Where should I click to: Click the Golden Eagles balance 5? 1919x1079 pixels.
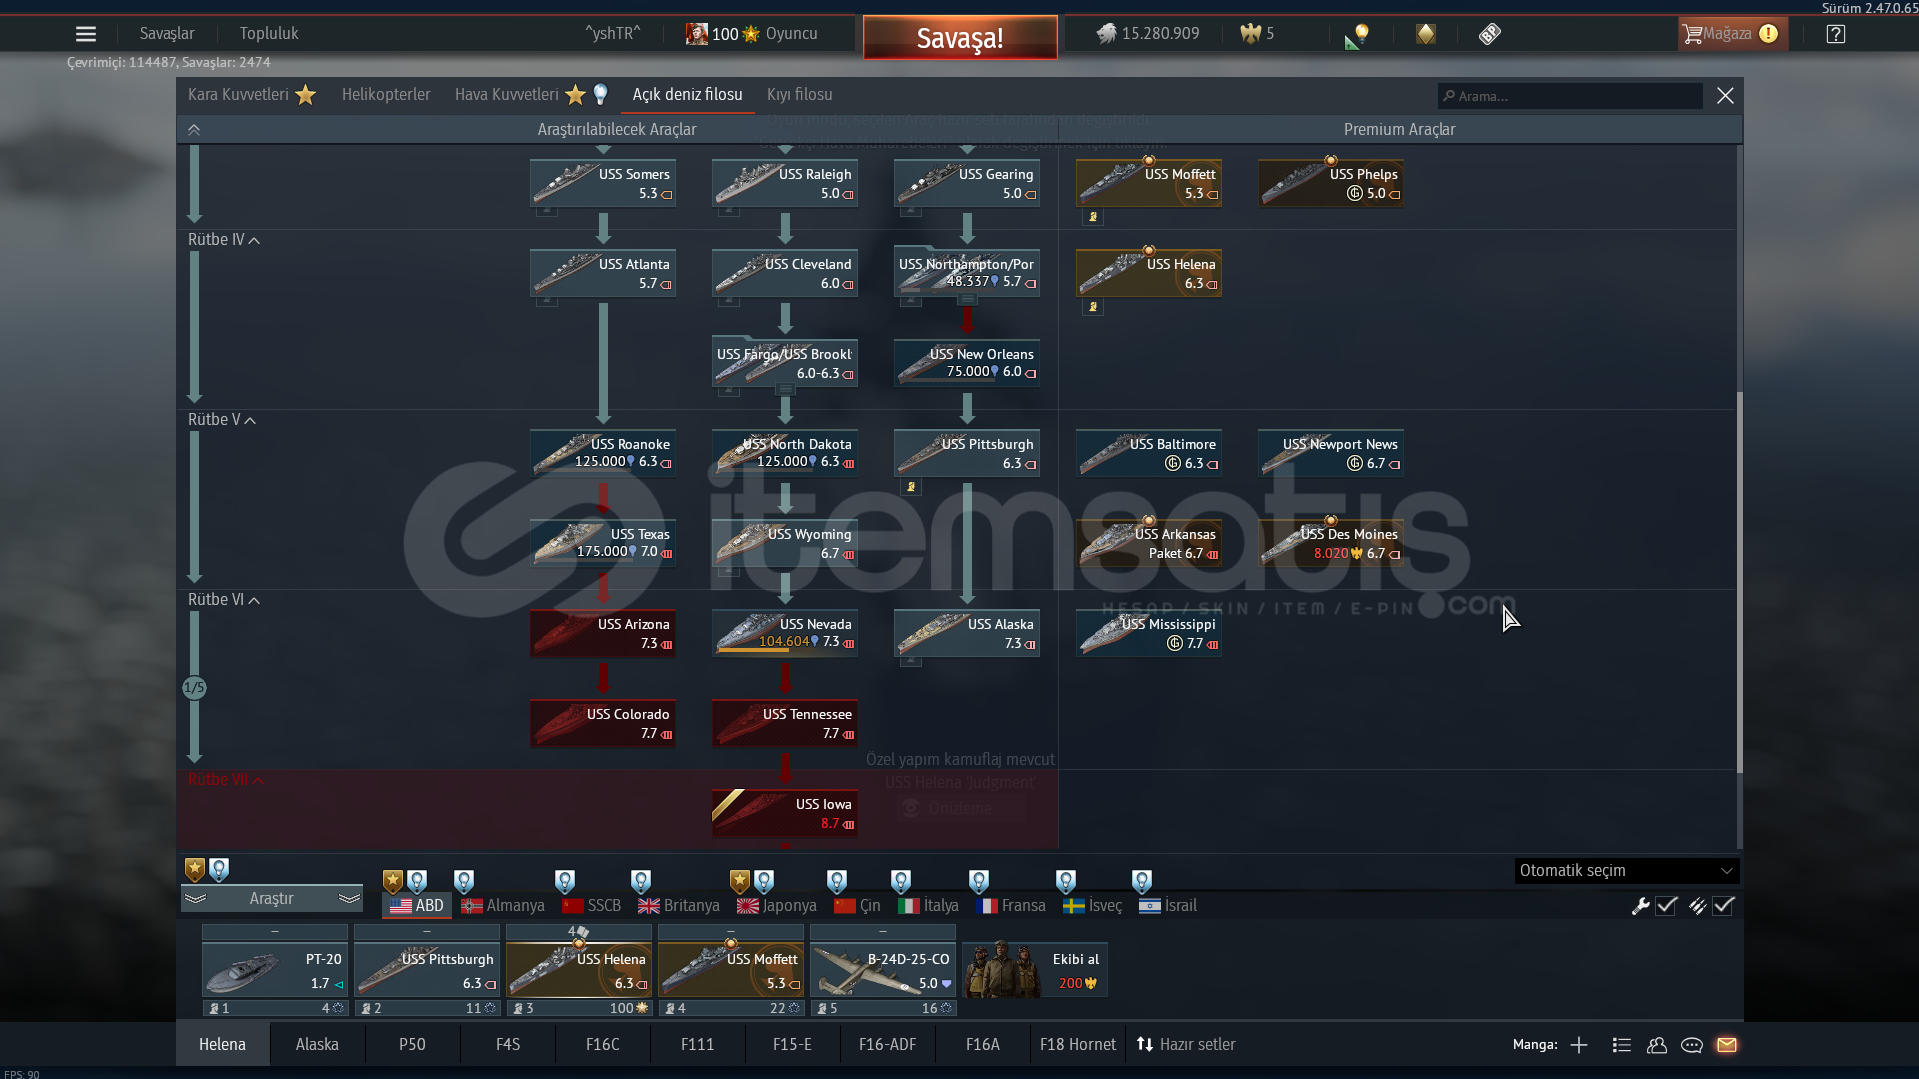pyautogui.click(x=1257, y=34)
